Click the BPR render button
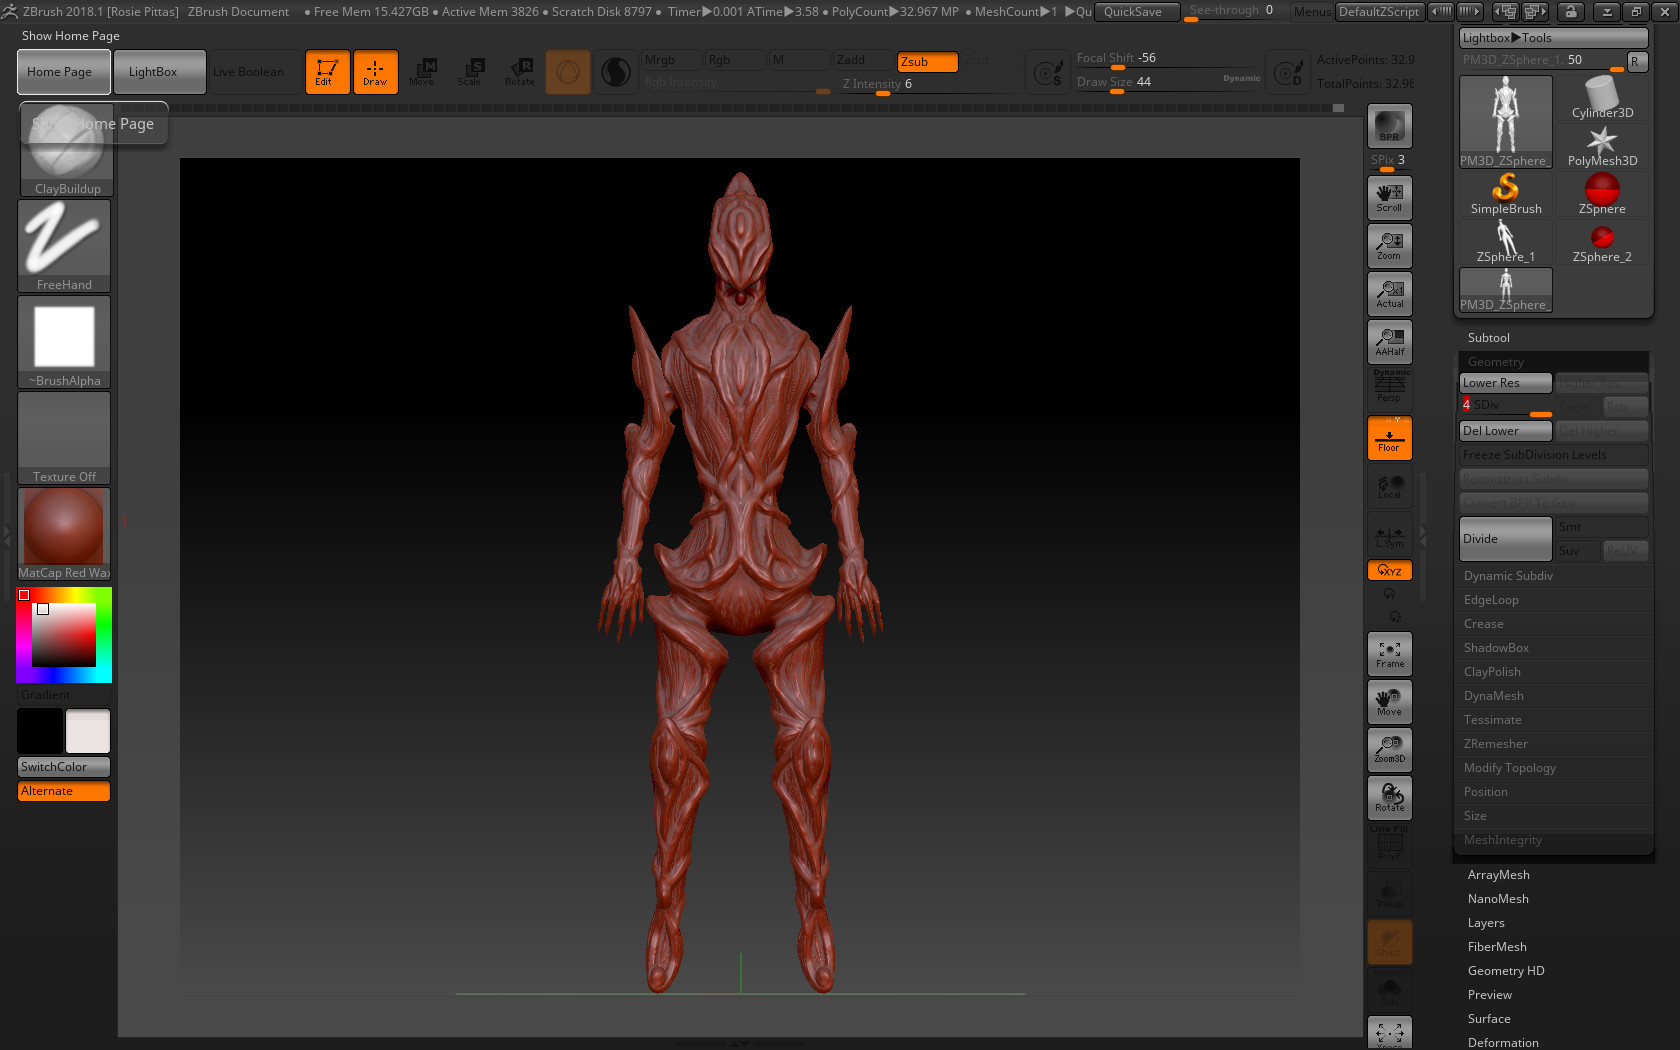Screen dimensions: 1680x1050 [1389, 126]
